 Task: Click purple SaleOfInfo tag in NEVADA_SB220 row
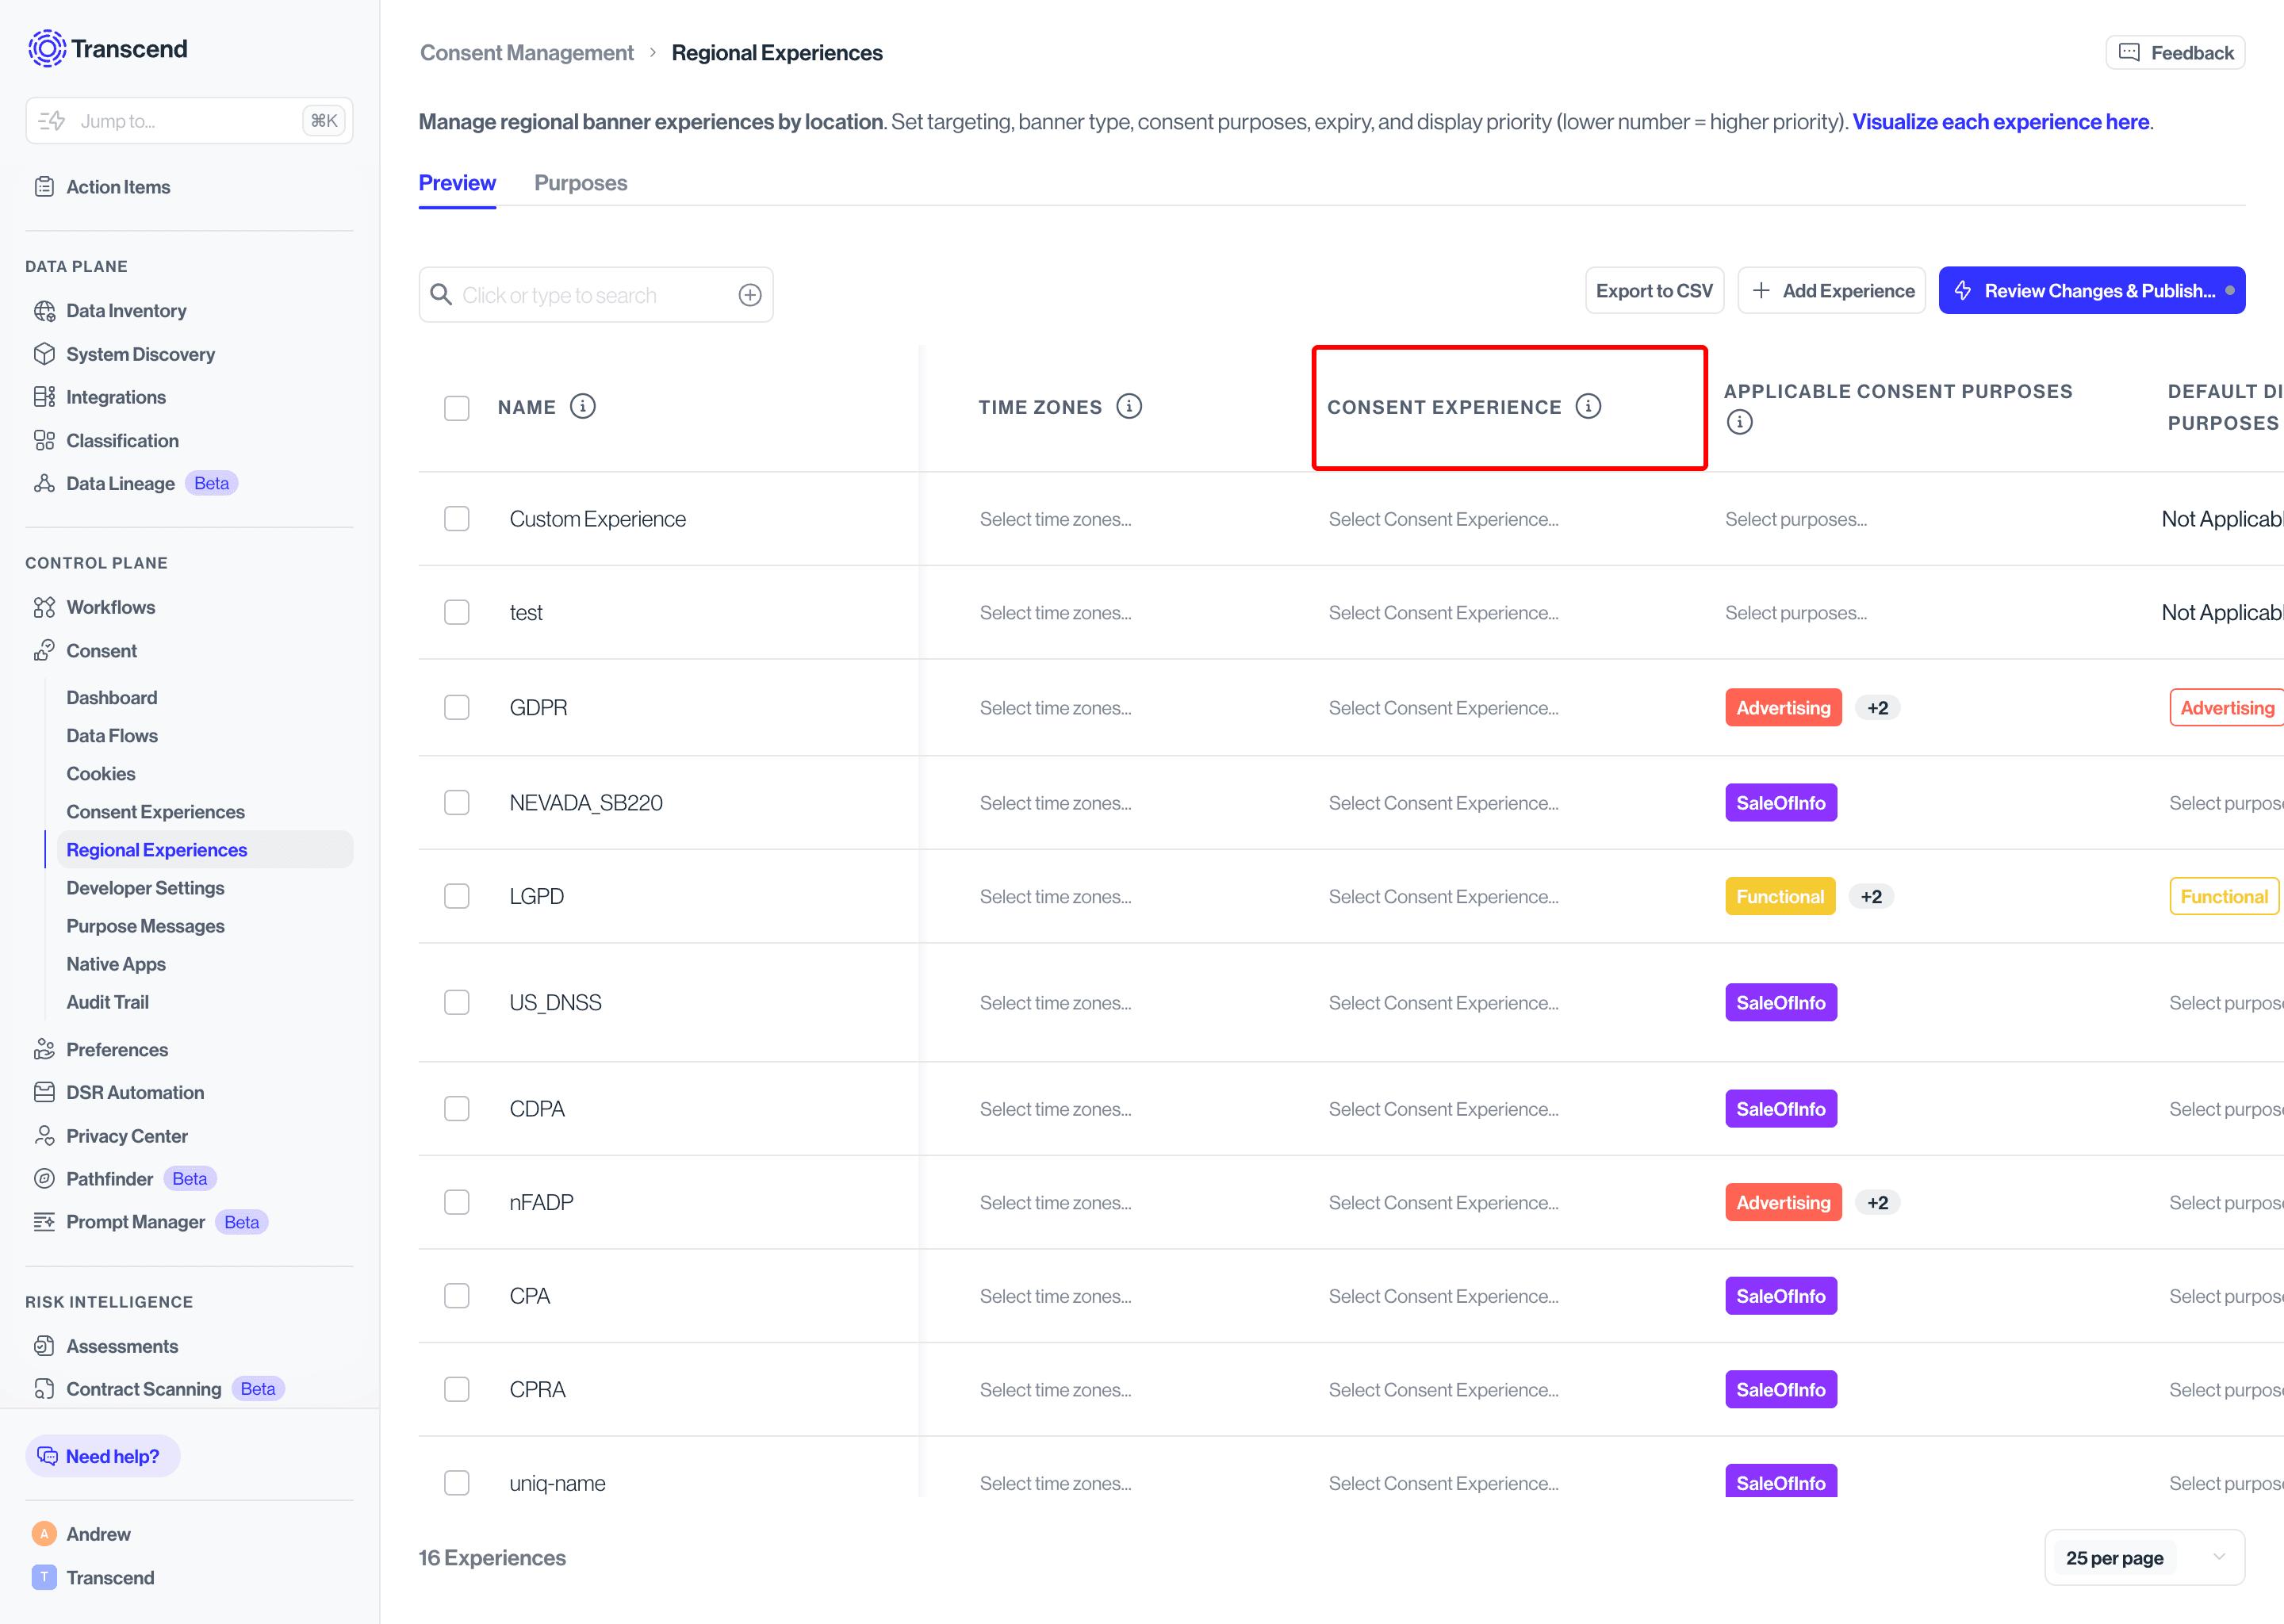(1781, 802)
